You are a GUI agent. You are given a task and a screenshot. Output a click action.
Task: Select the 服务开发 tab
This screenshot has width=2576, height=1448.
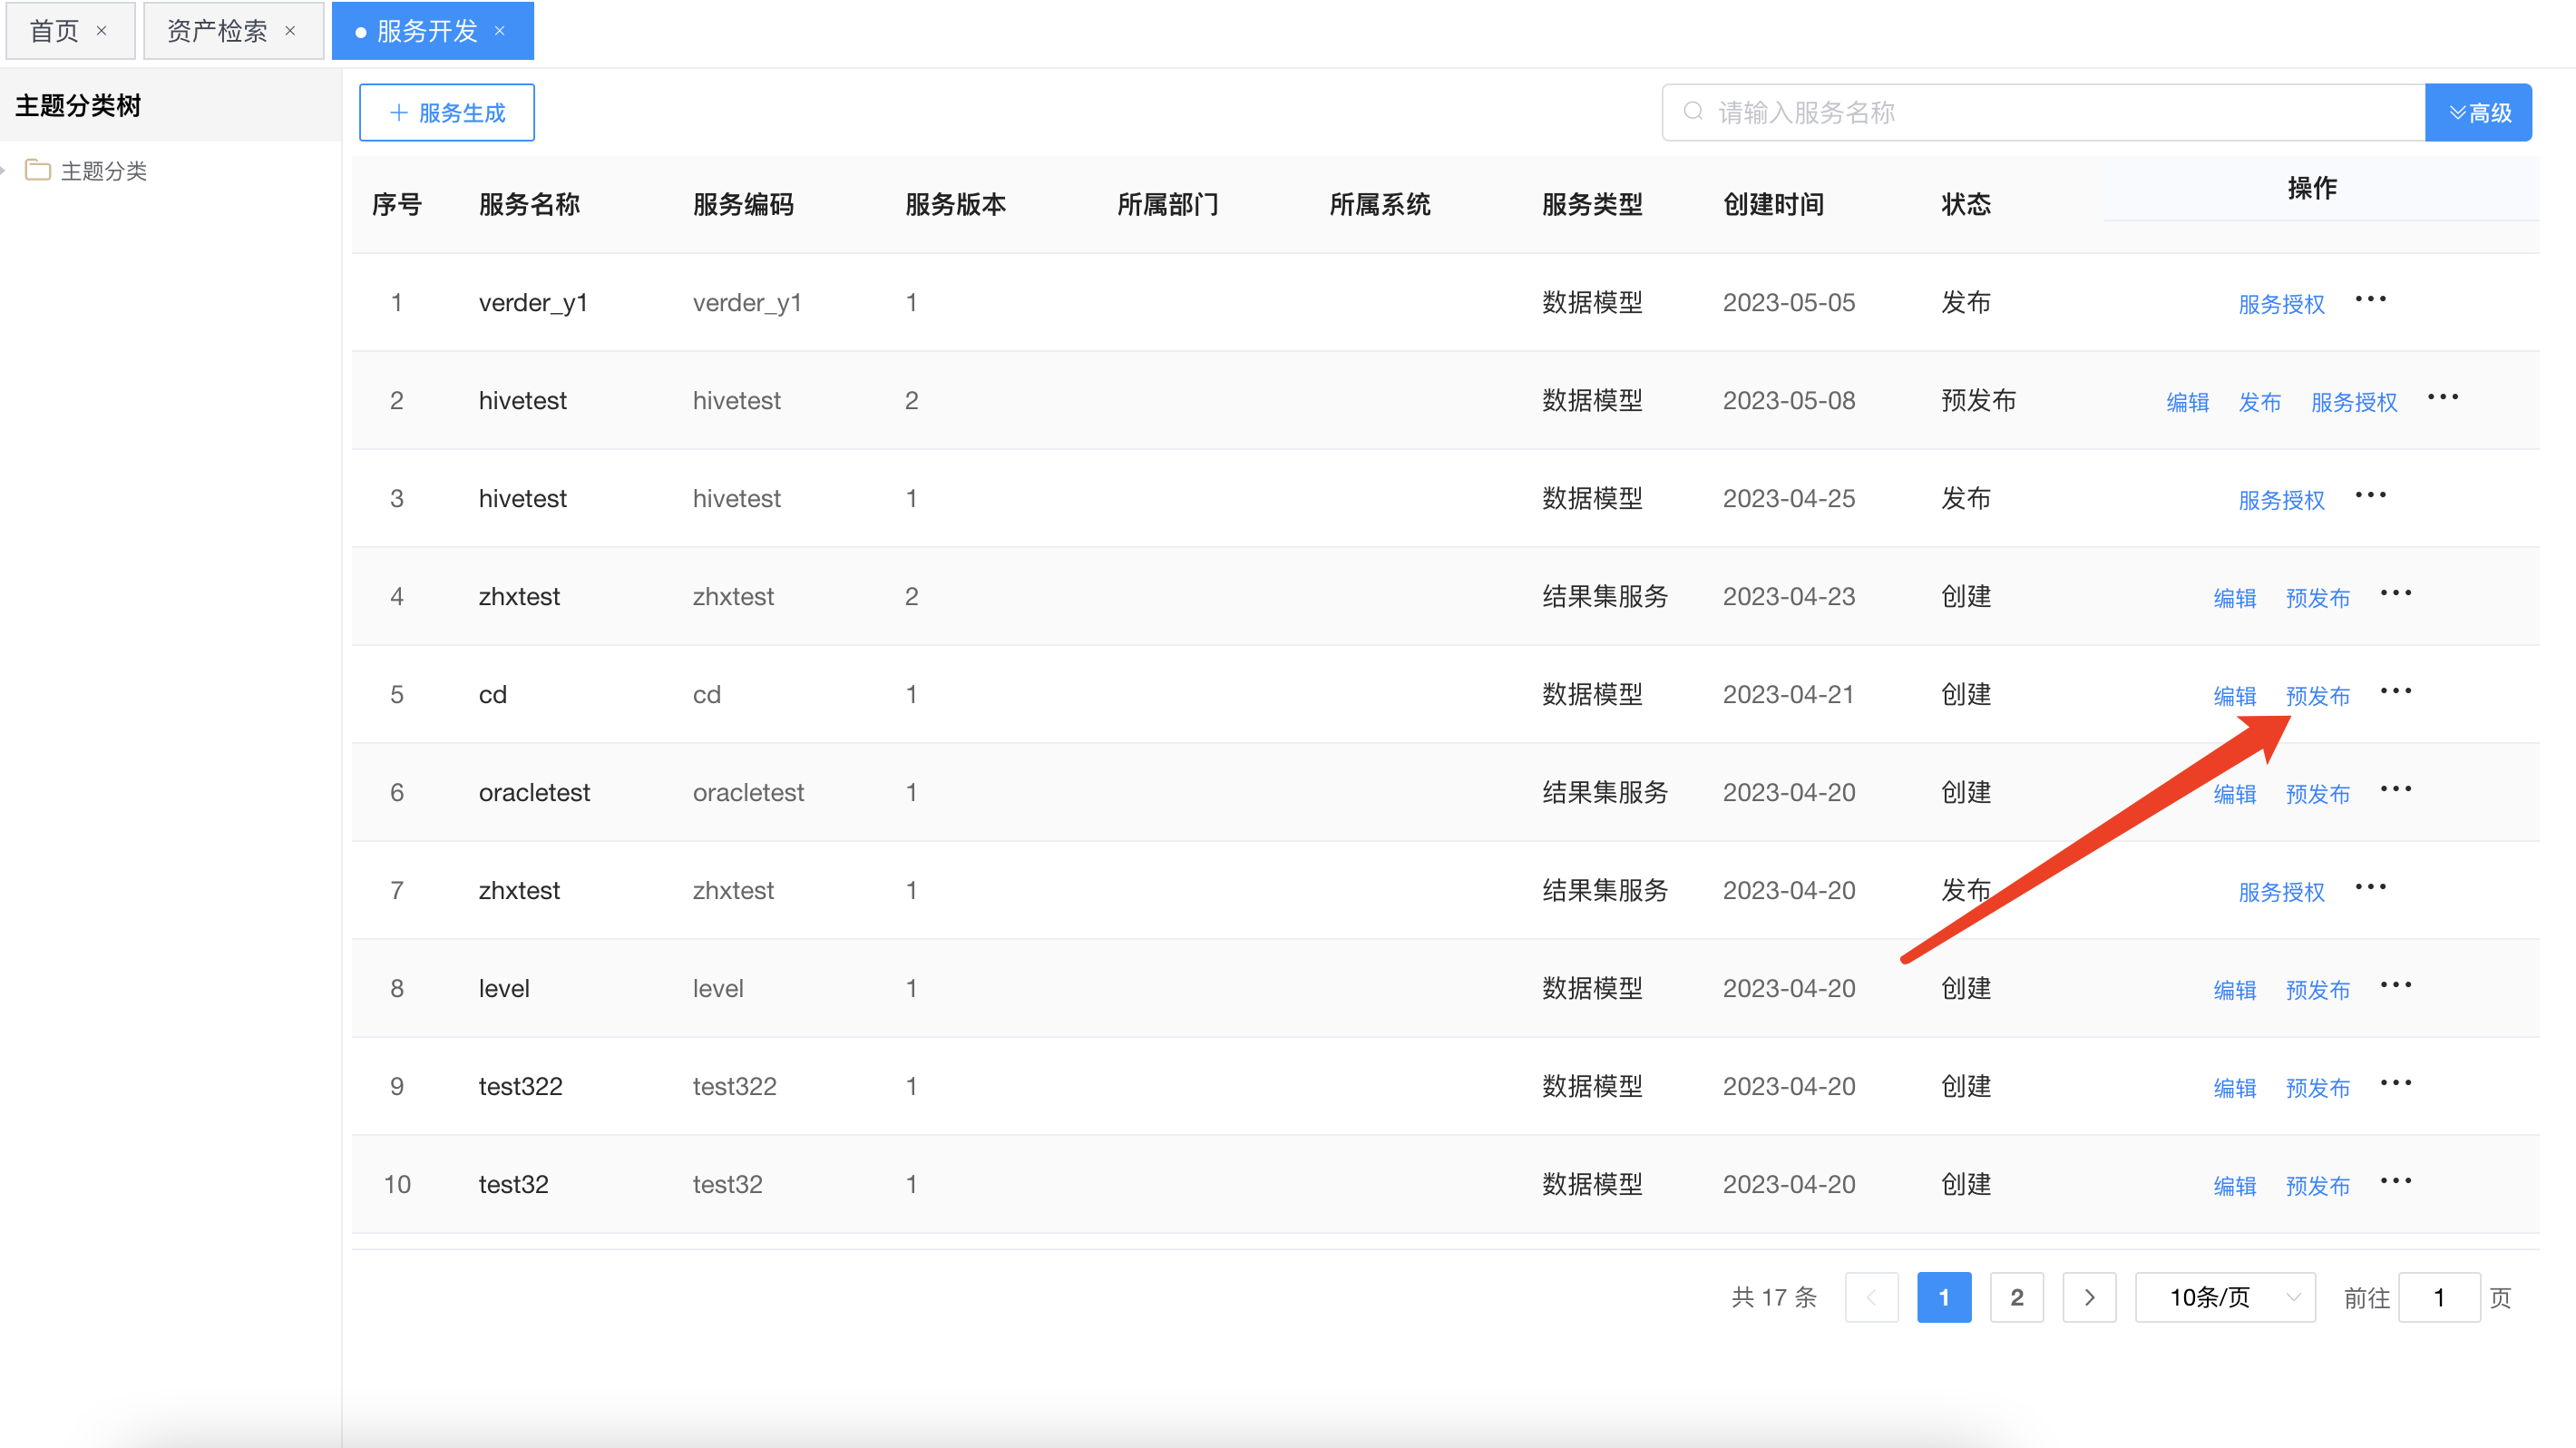click(x=427, y=31)
